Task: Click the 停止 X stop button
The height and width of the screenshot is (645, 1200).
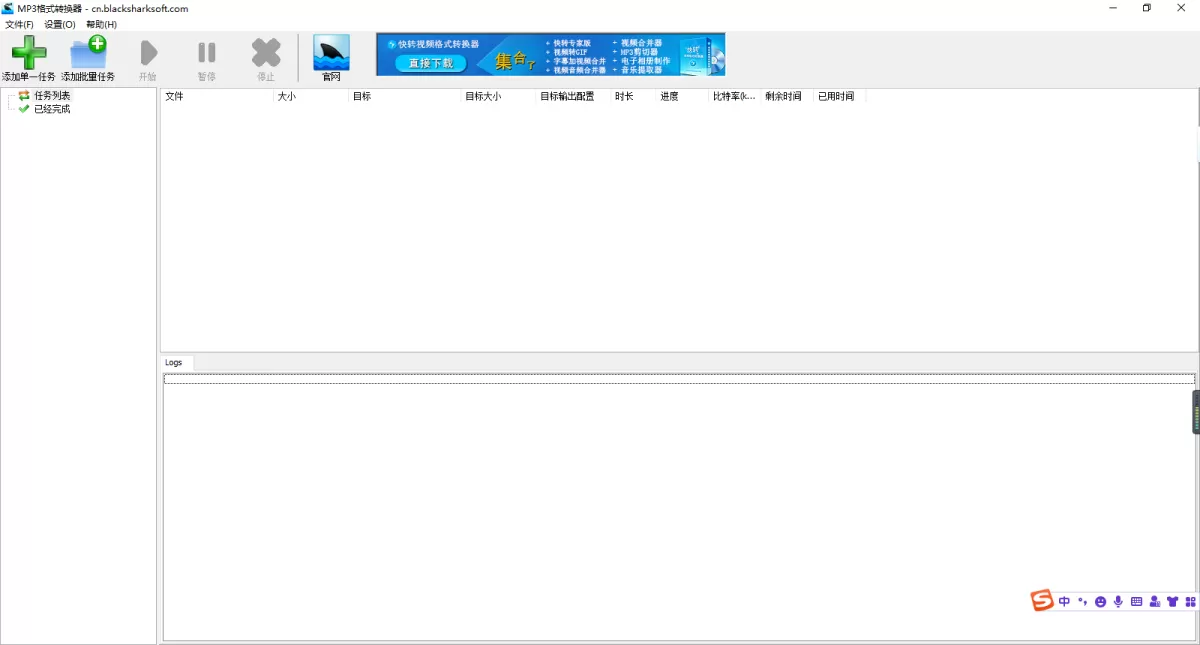Action: click(x=266, y=53)
